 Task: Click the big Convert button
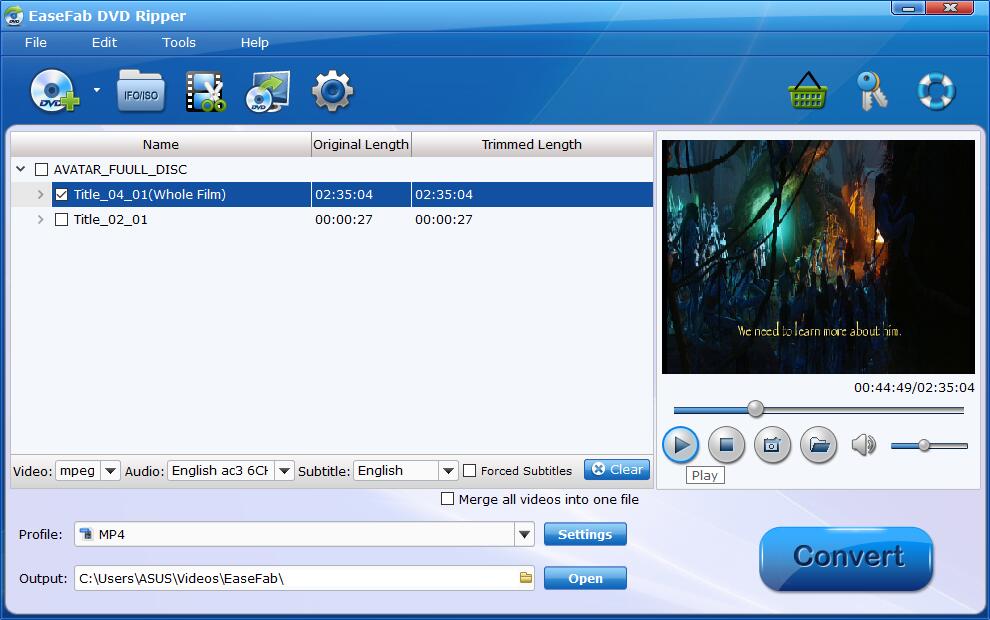(x=846, y=558)
